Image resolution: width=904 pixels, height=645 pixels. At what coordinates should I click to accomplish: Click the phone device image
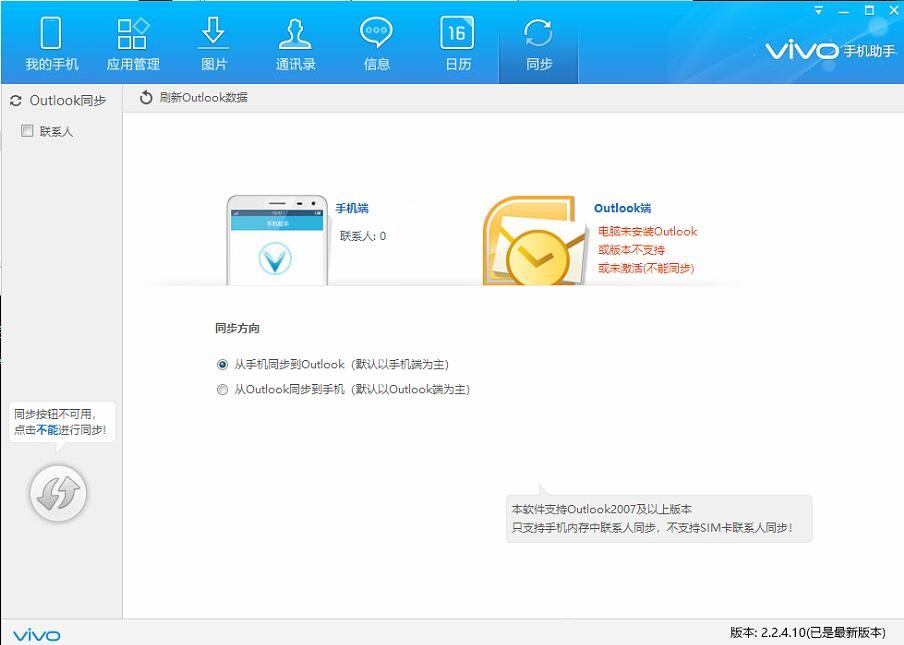(x=277, y=240)
